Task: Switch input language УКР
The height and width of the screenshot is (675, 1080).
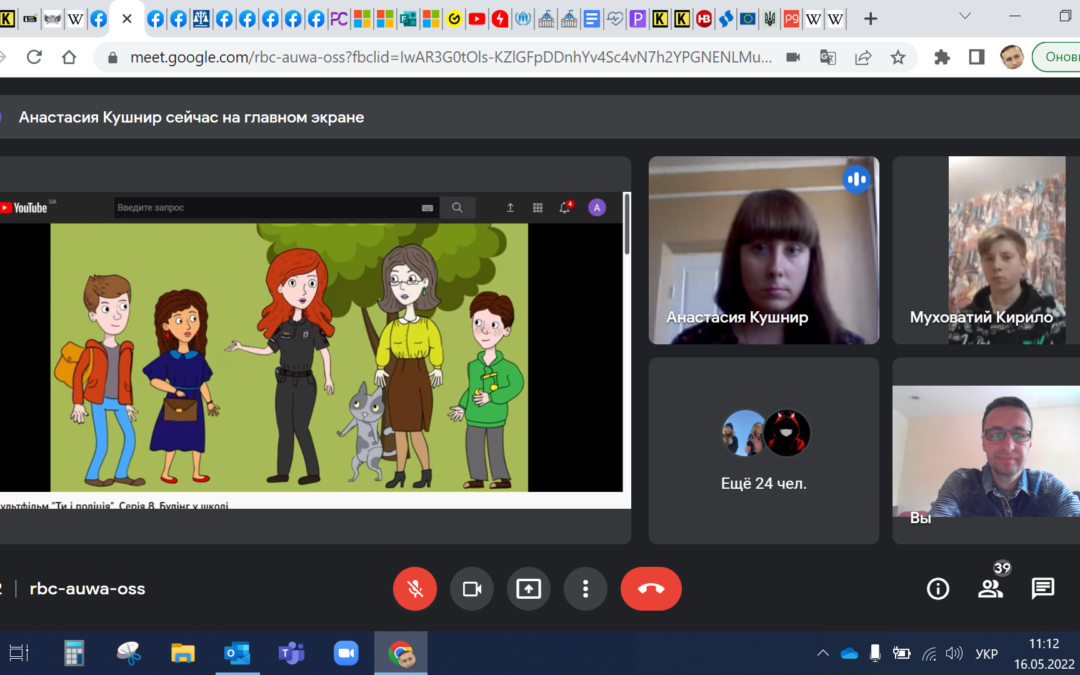Action: point(987,654)
